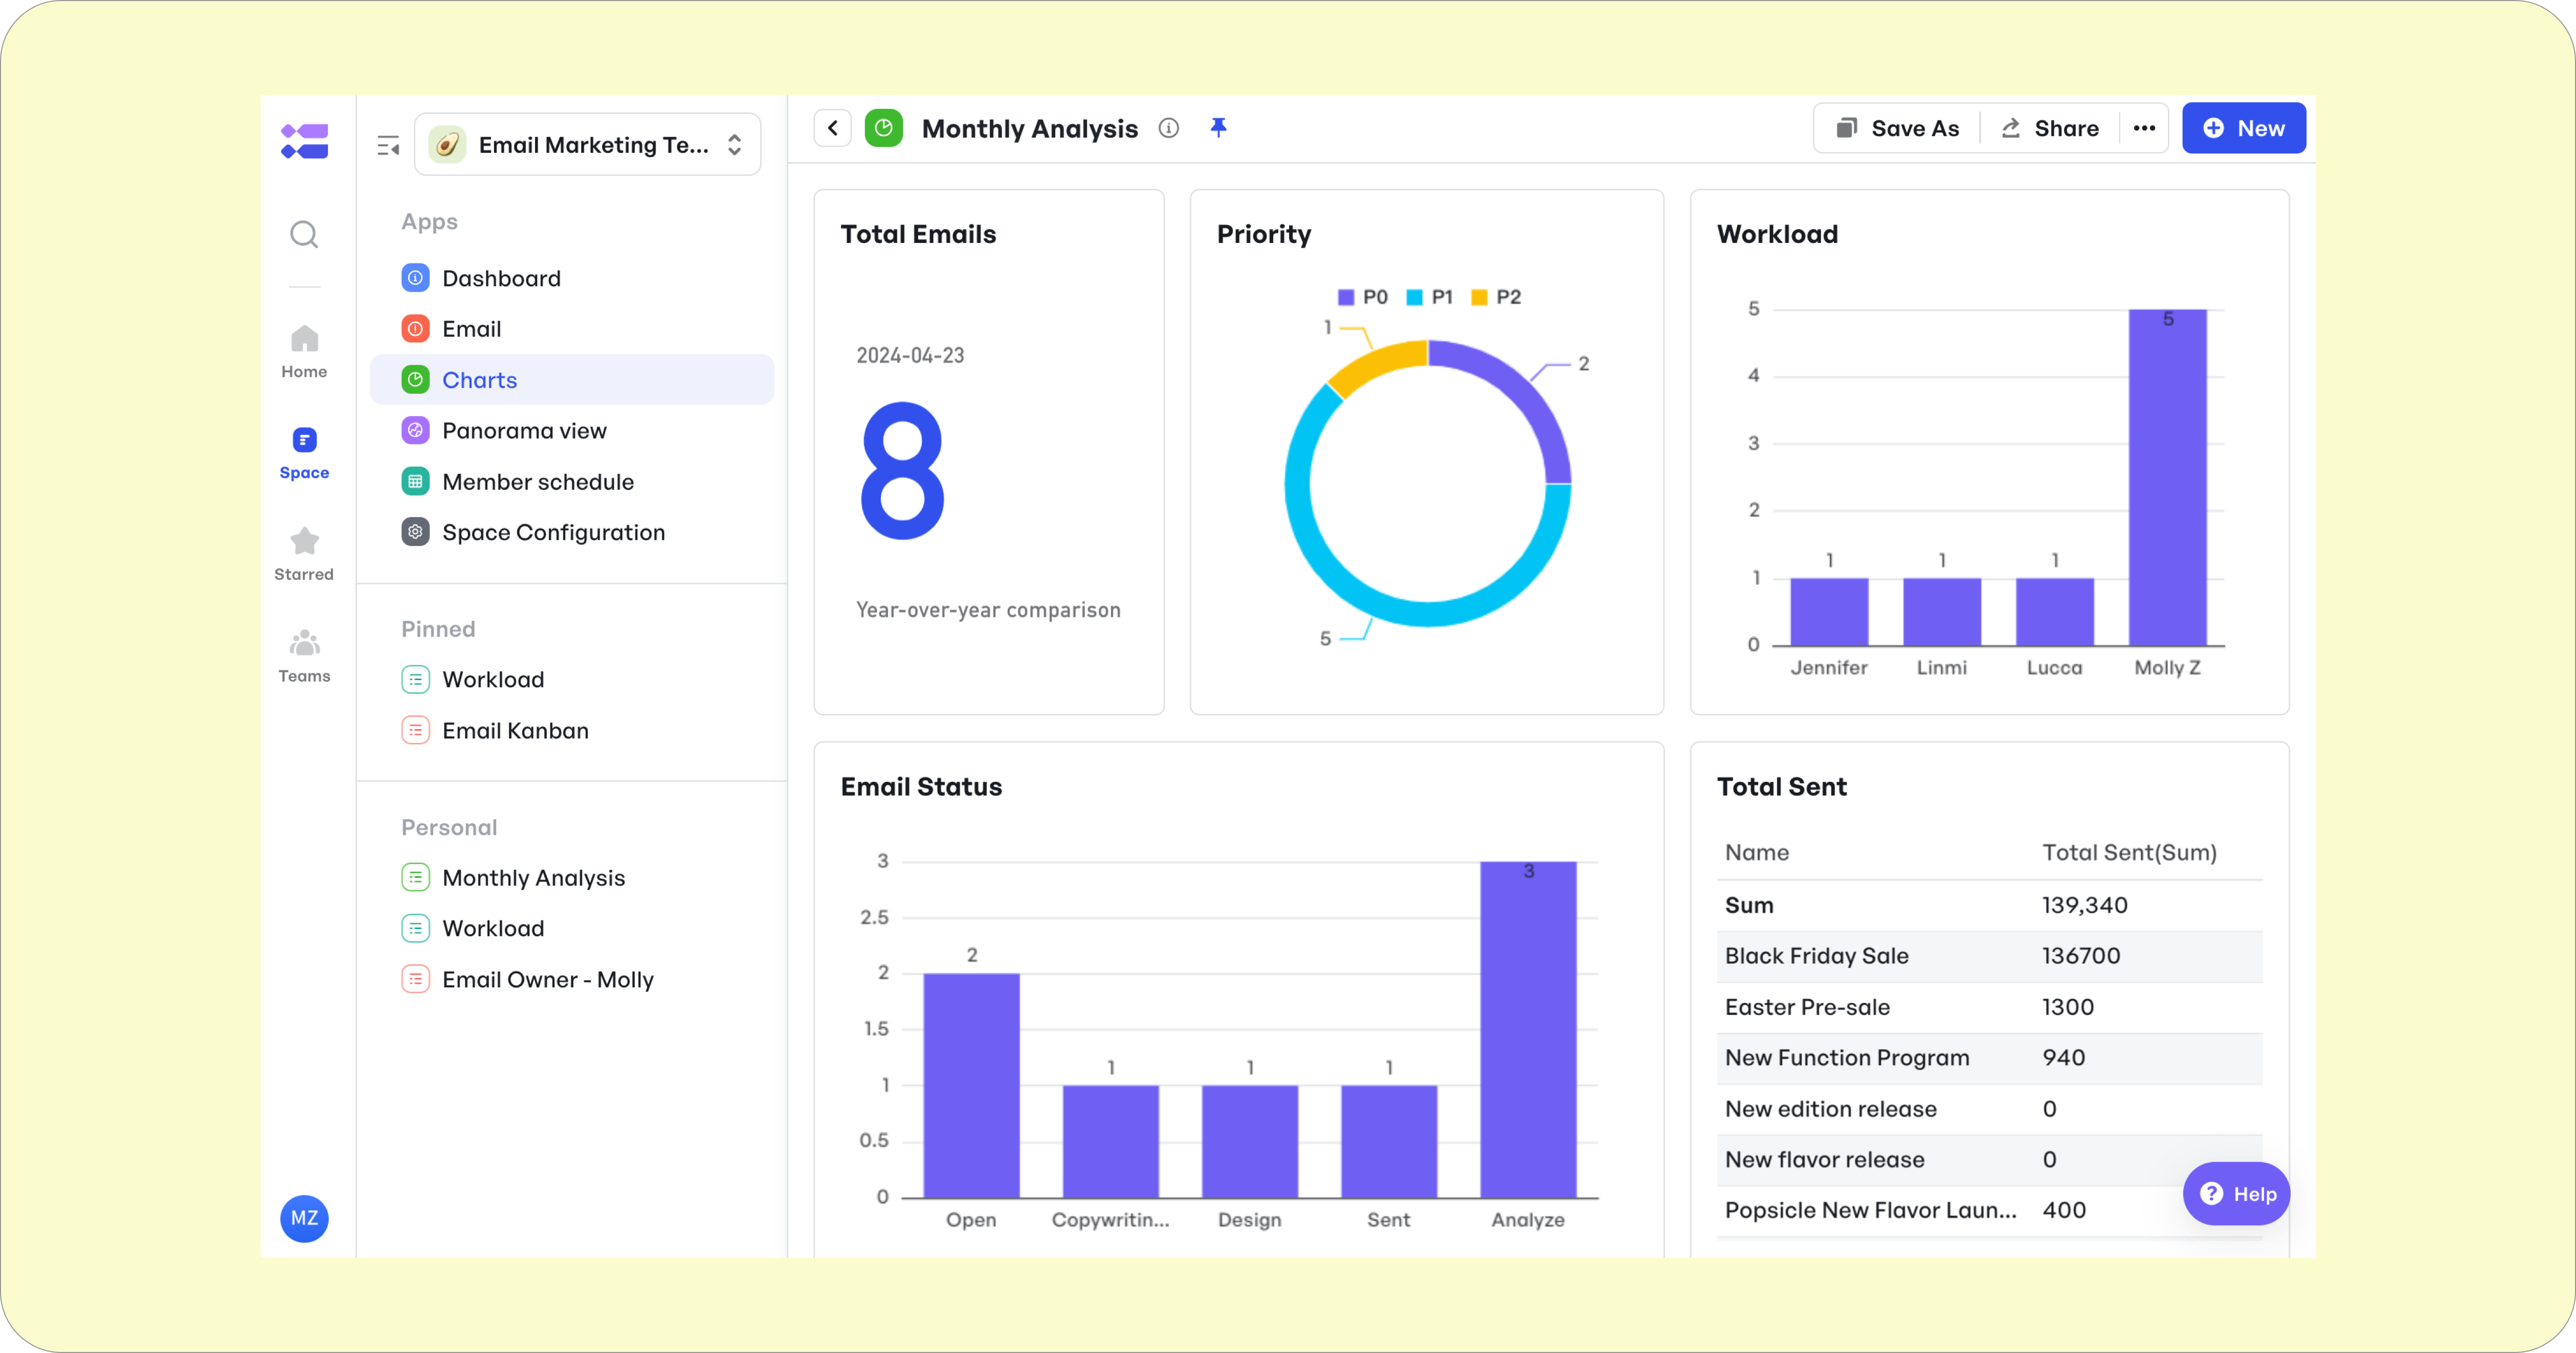This screenshot has height=1353, width=2576.
Task: Toggle the P0 legend swatch
Action: point(1346,297)
